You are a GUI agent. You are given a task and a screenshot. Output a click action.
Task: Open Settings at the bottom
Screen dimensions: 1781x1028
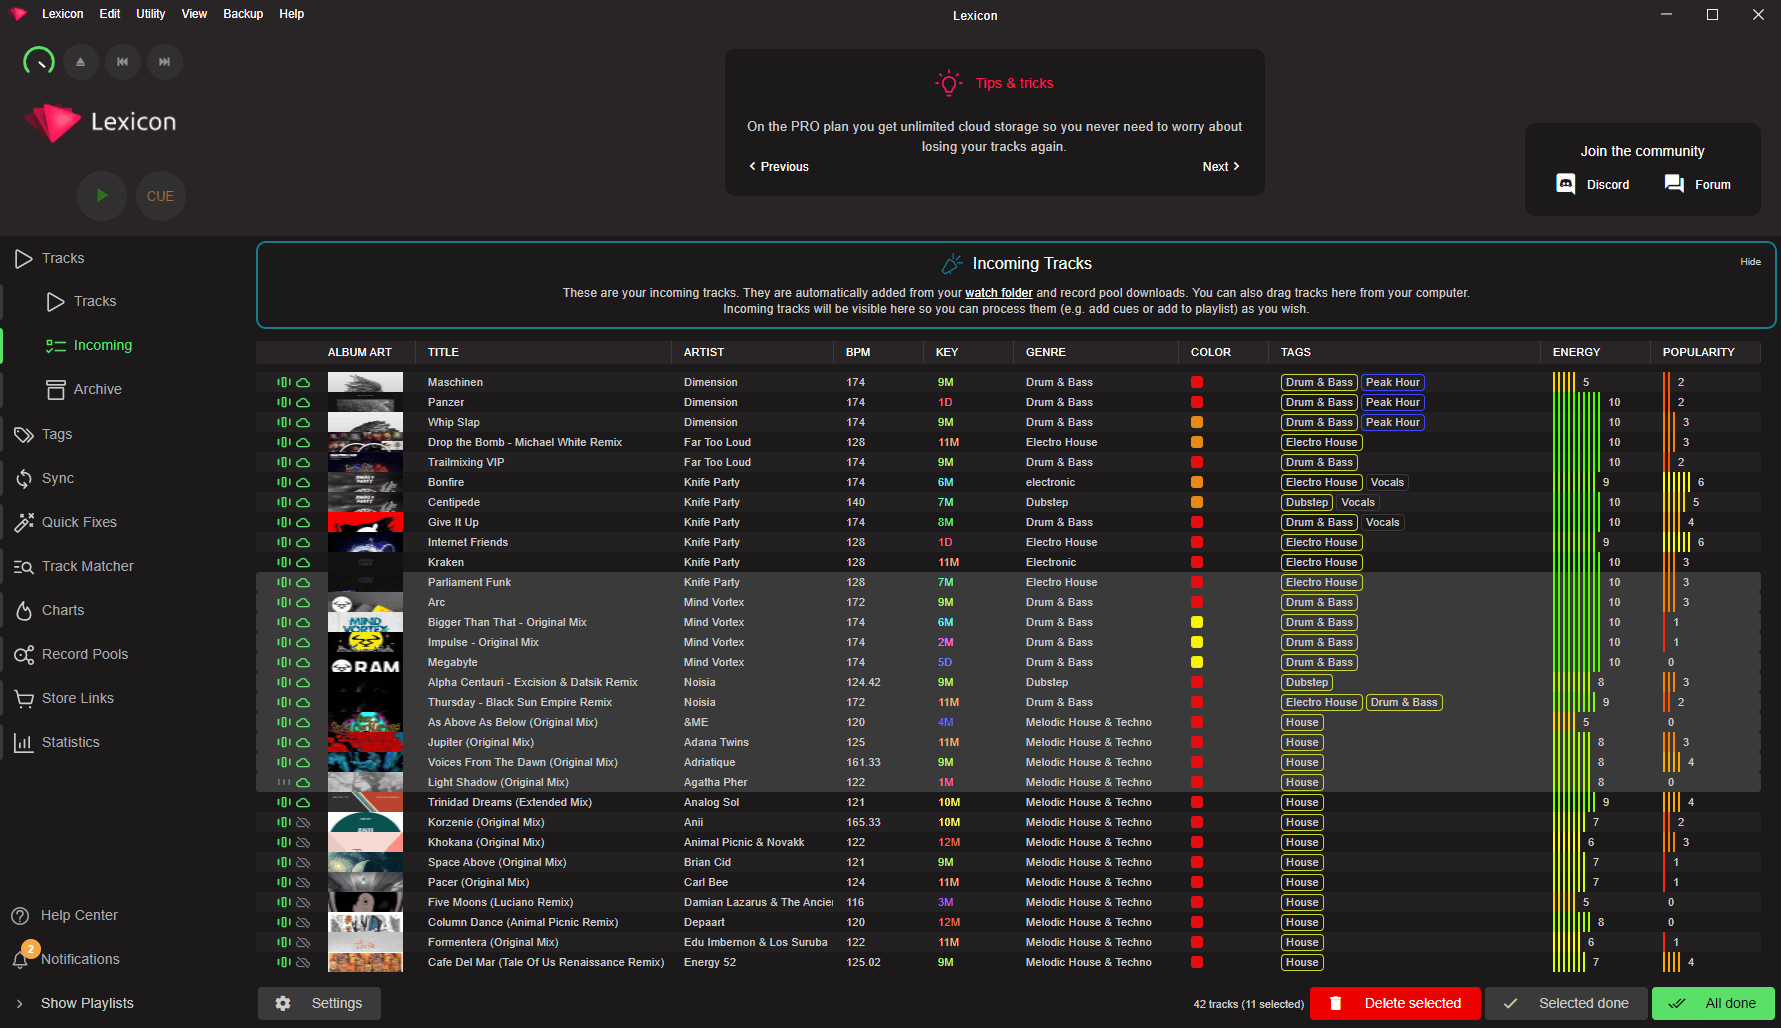pos(319,1003)
